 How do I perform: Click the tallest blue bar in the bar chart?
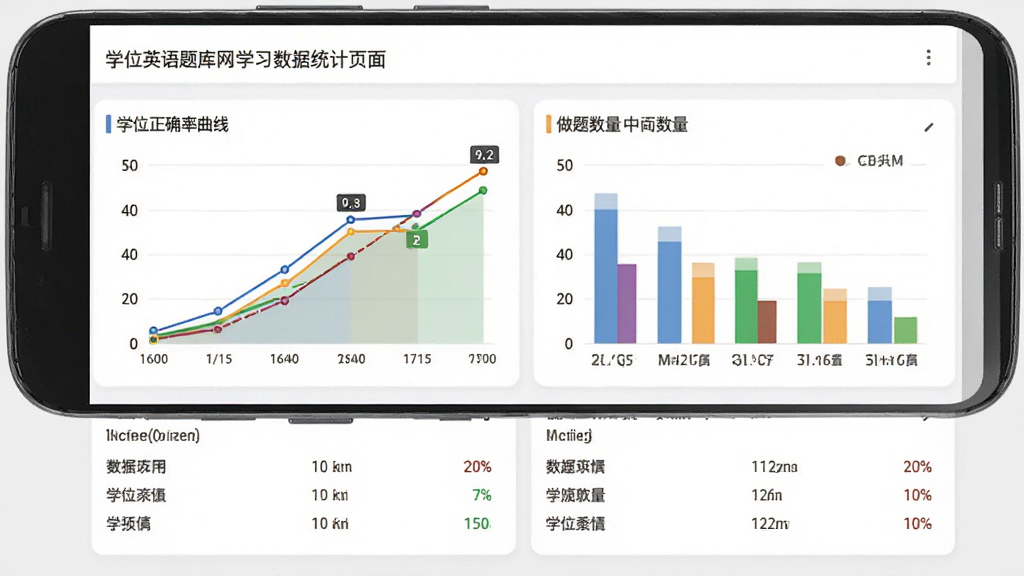pos(606,268)
